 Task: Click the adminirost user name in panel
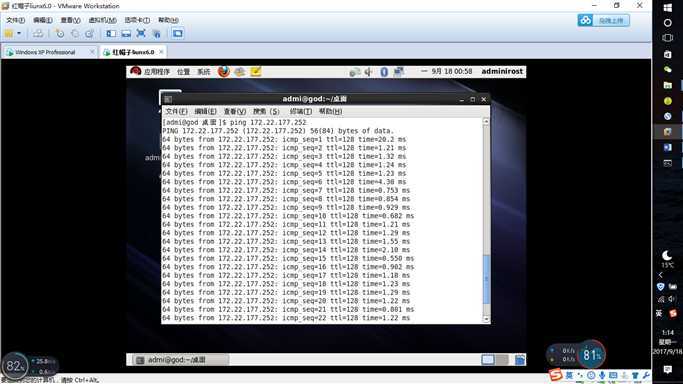click(502, 71)
